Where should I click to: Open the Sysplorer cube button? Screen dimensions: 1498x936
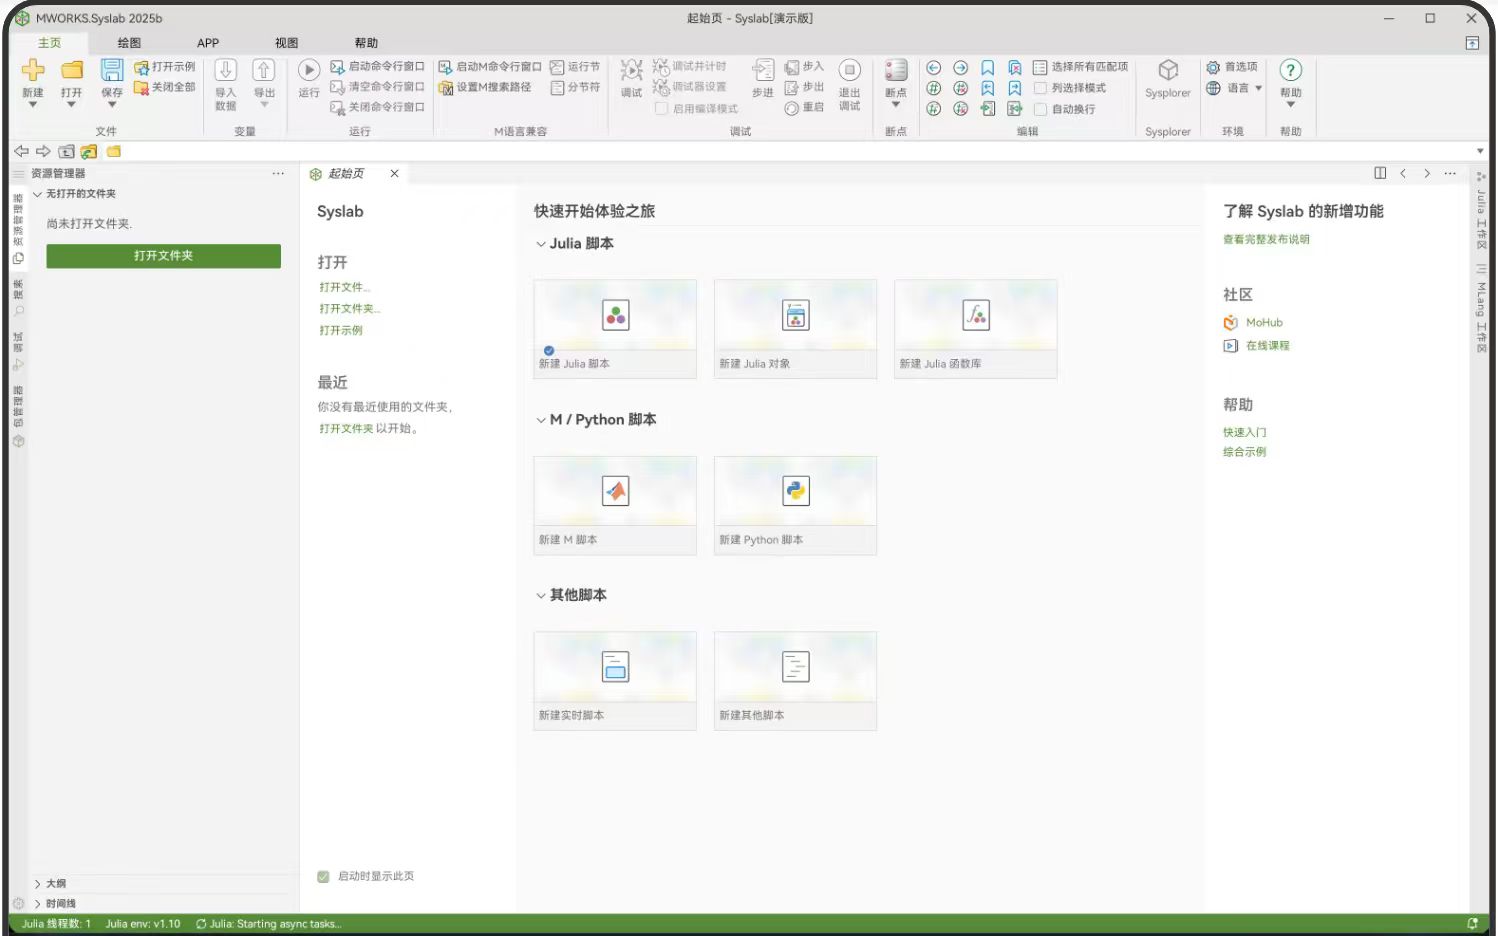1168,78
